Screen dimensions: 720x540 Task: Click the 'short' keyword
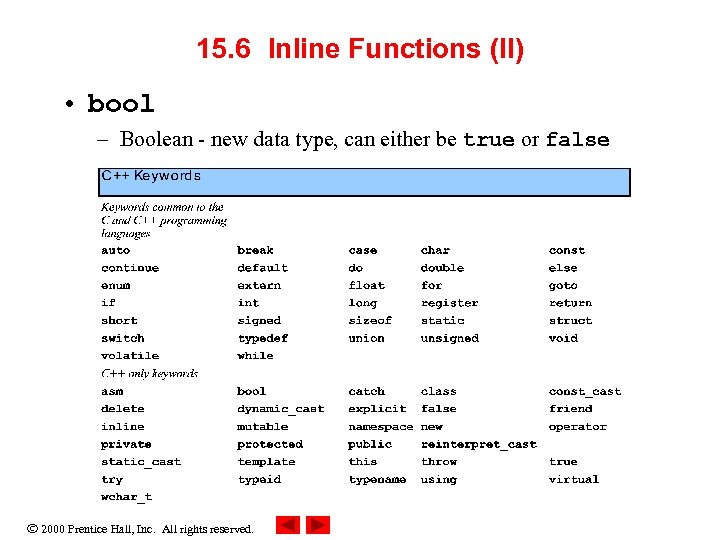coord(119,321)
